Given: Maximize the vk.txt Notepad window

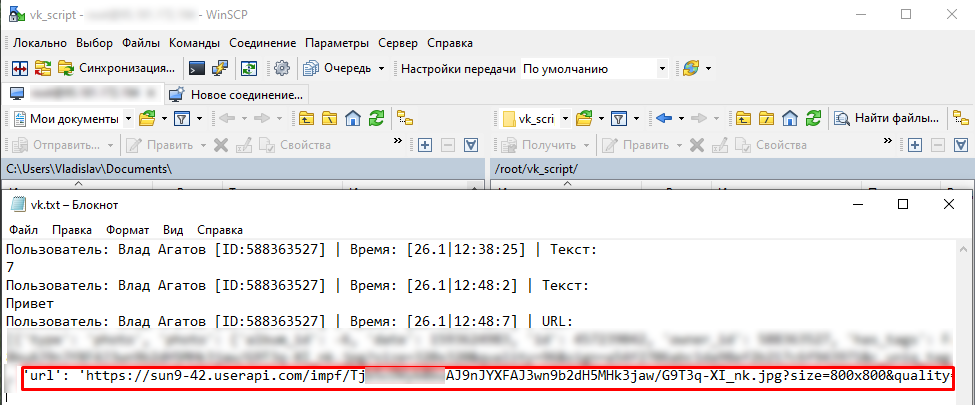Looking at the screenshot, I should (x=903, y=204).
